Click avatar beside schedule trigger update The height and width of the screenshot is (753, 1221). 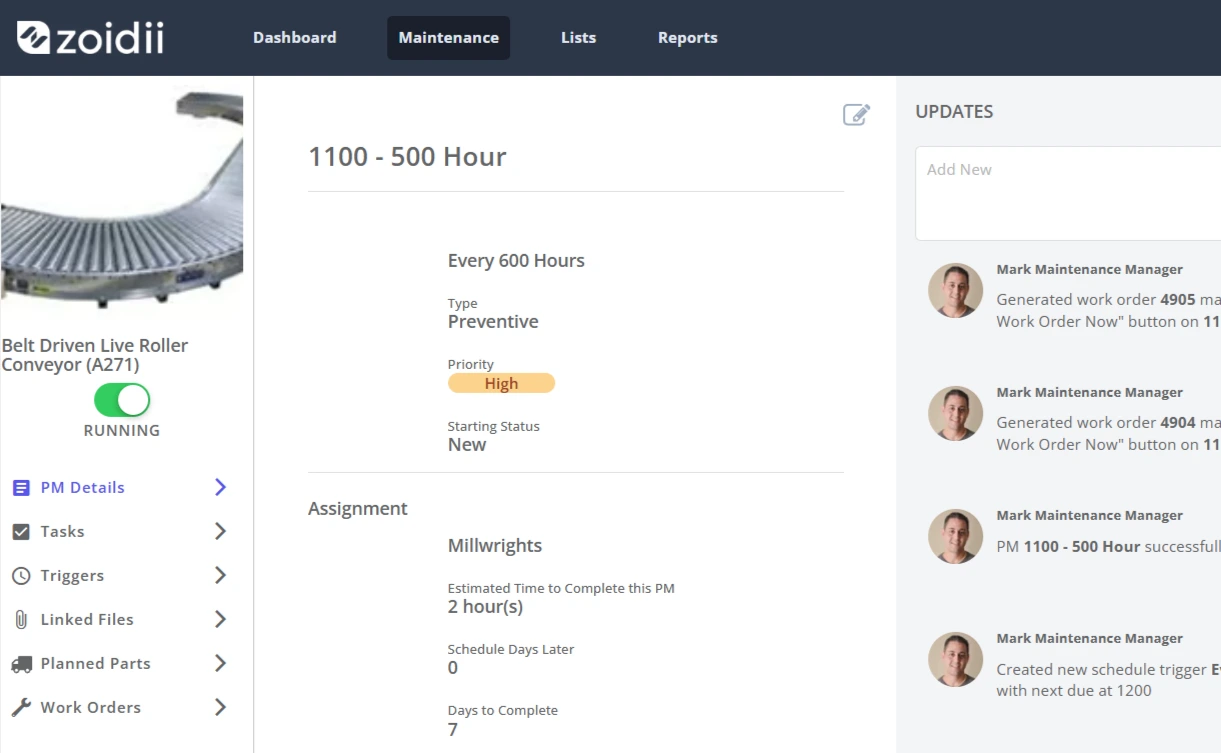(955, 660)
